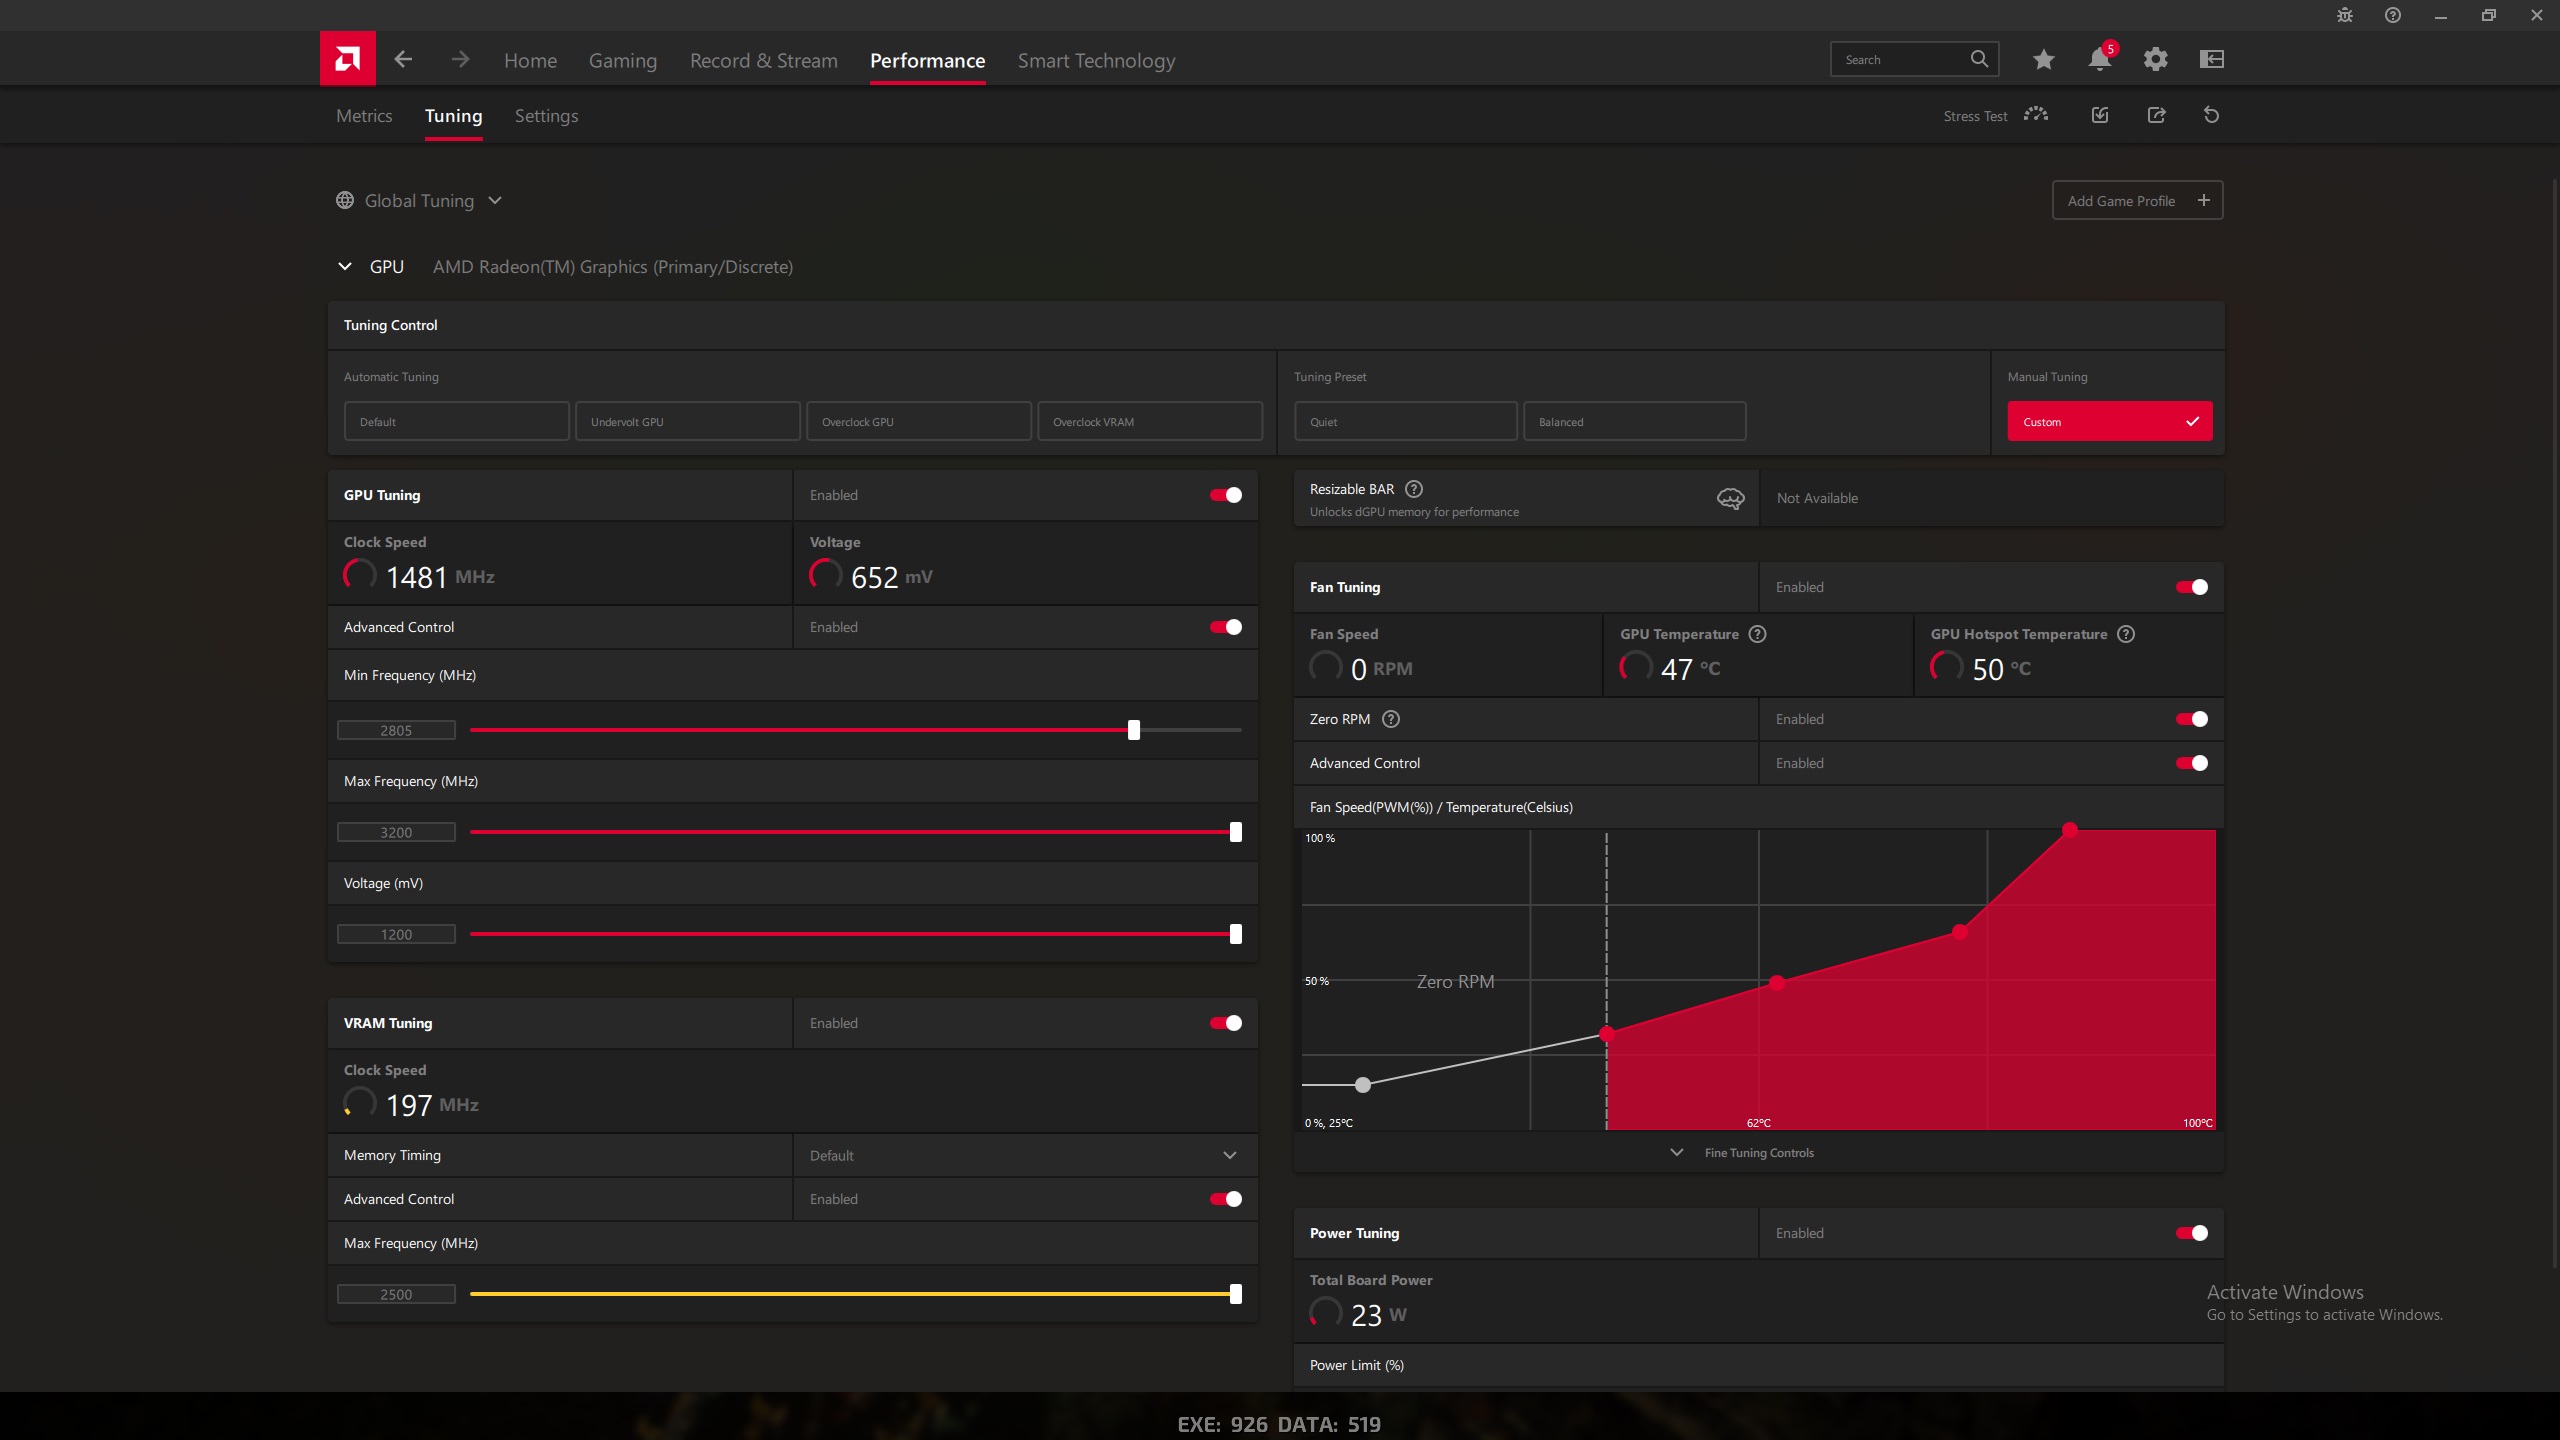The image size is (2560, 1440).
Task: Click the Min Frequency slider handle
Action: tap(1134, 730)
